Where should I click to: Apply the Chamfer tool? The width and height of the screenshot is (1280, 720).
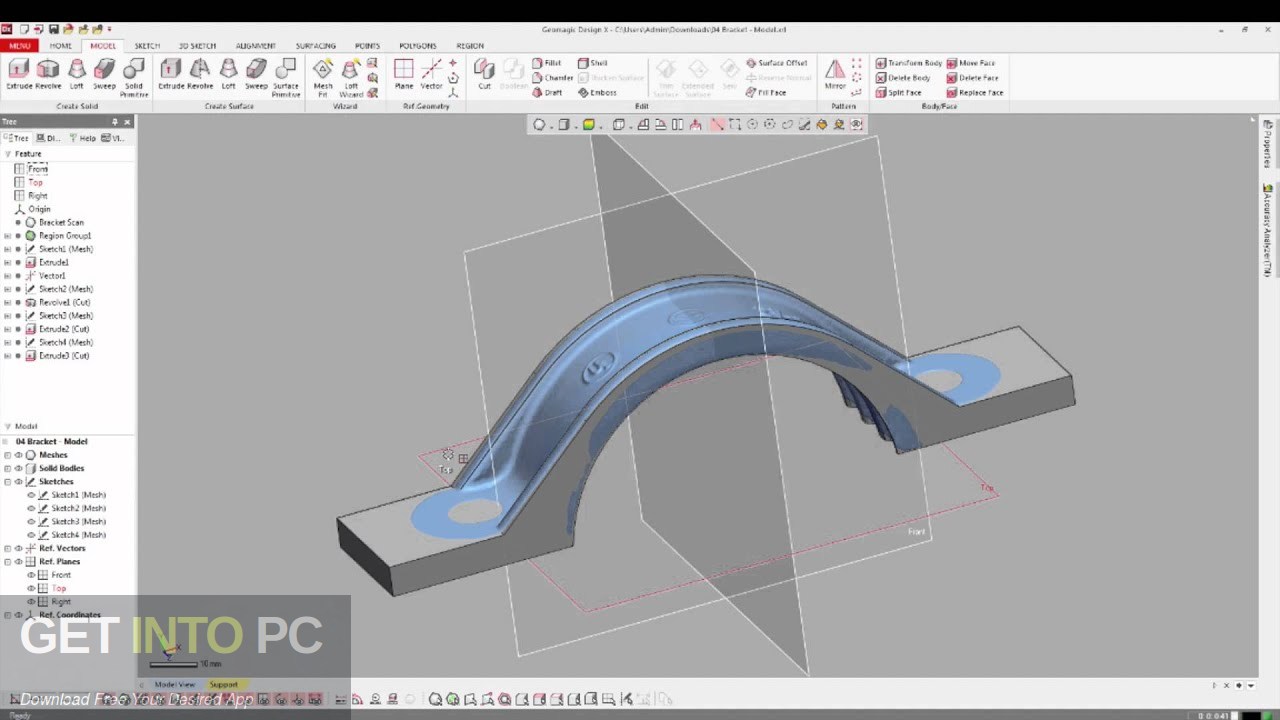pos(552,78)
